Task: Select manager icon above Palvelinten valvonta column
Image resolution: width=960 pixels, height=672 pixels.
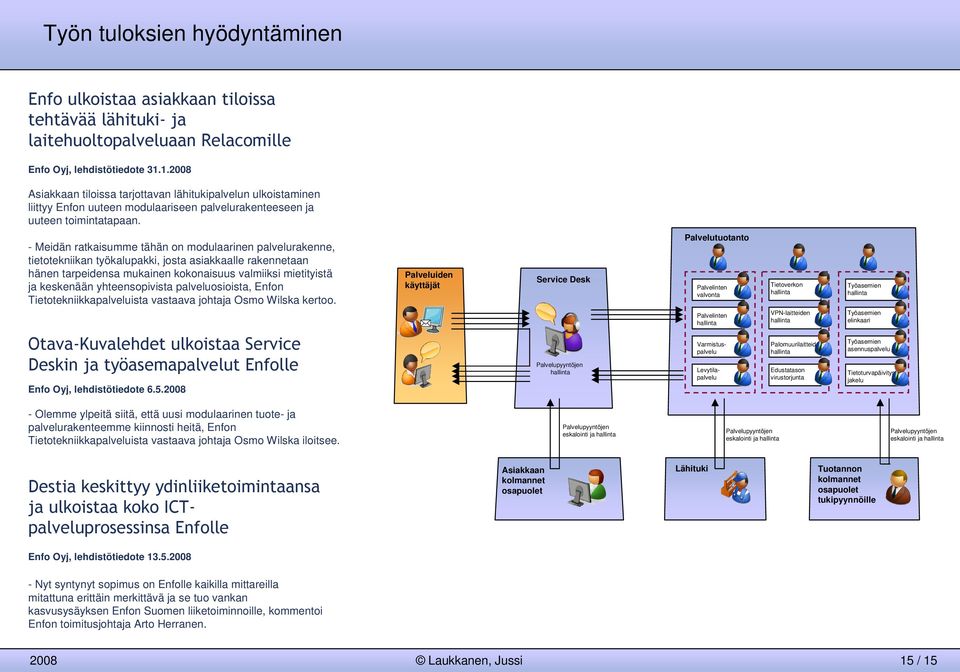Action: click(718, 256)
